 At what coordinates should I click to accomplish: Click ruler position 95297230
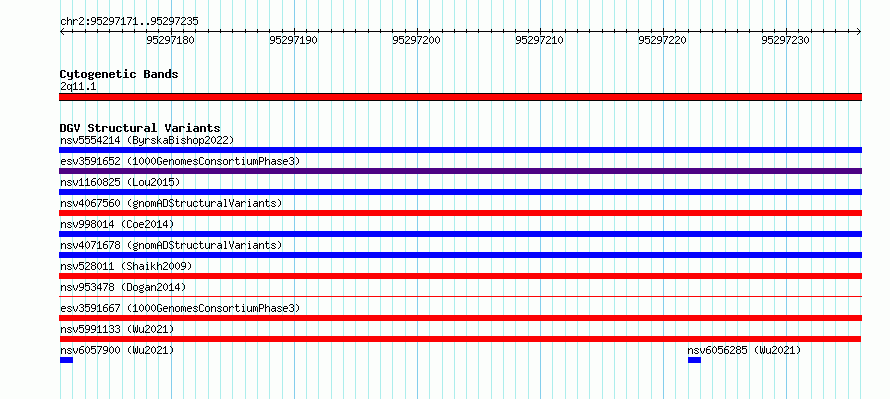(786, 40)
